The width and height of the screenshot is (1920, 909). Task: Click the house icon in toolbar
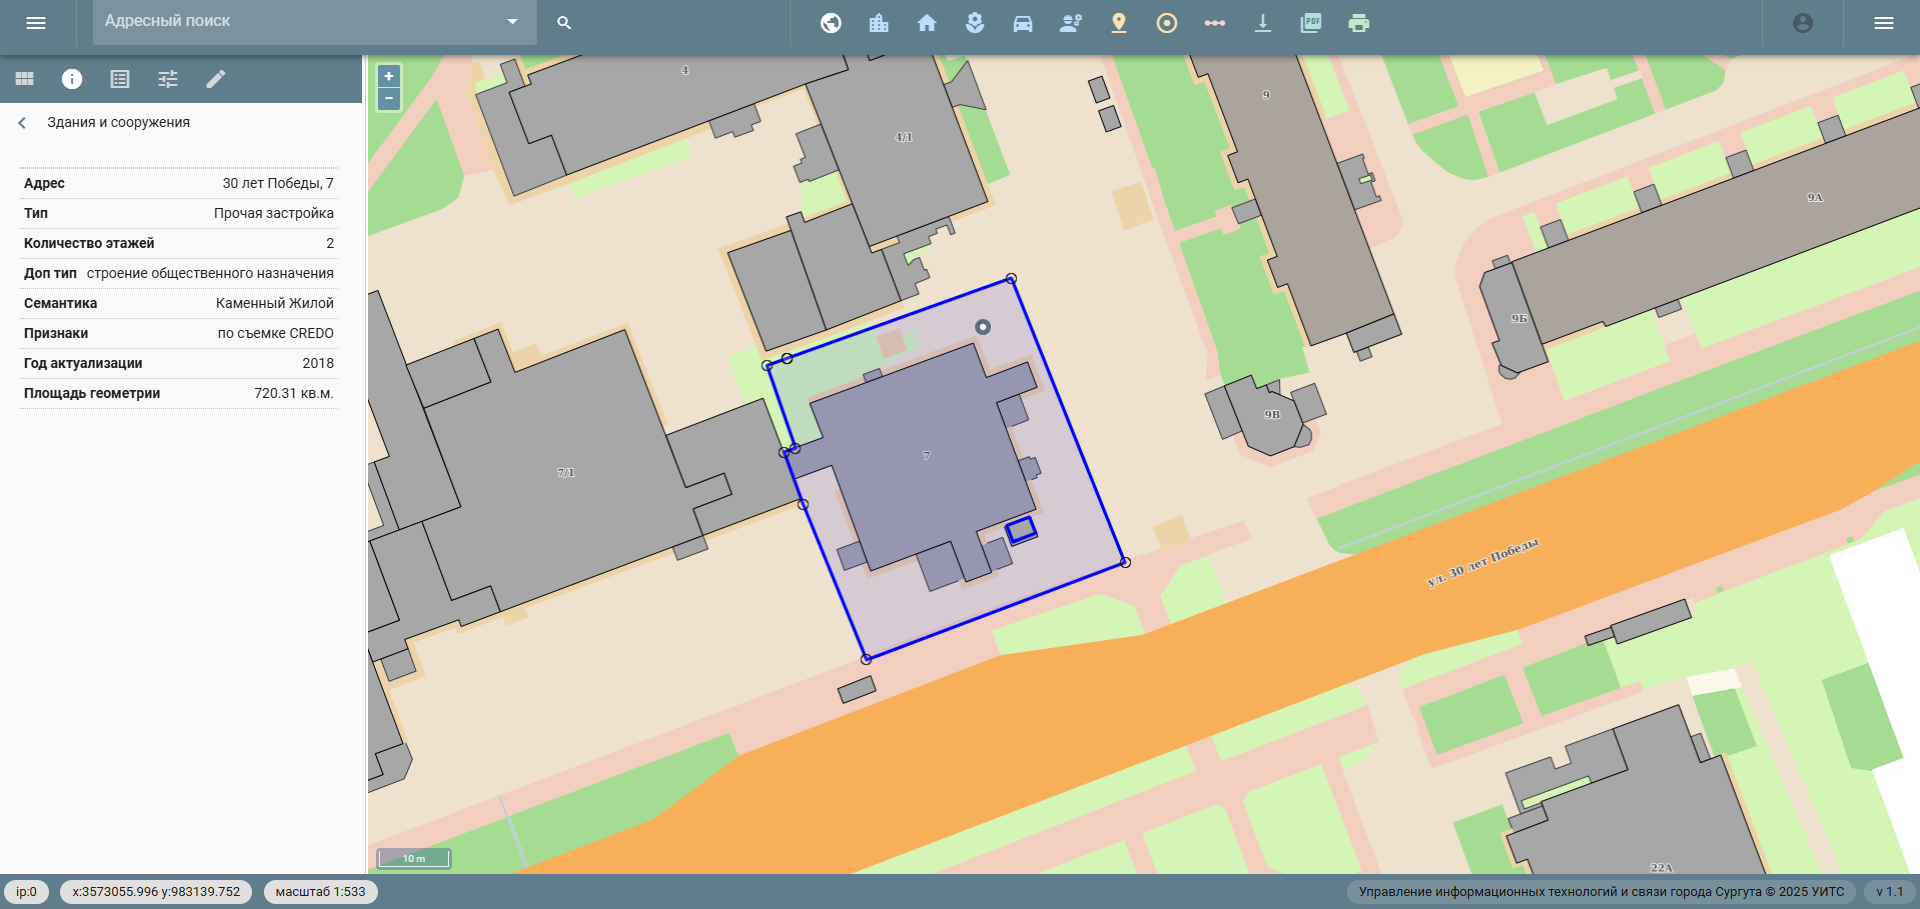point(927,23)
